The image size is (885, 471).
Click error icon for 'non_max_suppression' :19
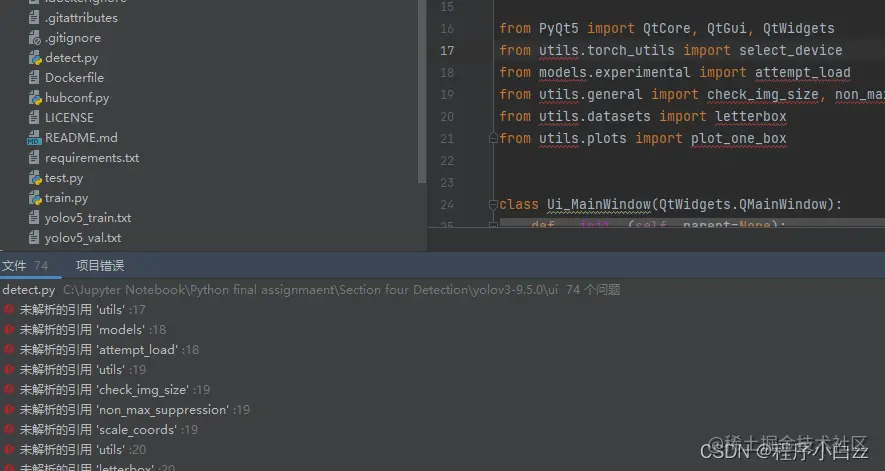coord(8,409)
